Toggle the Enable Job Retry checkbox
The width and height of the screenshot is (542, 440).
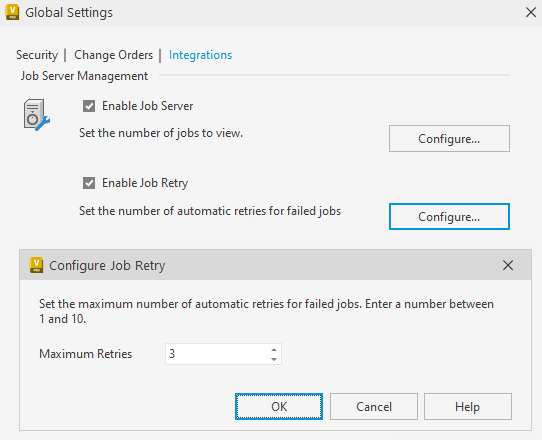(89, 183)
